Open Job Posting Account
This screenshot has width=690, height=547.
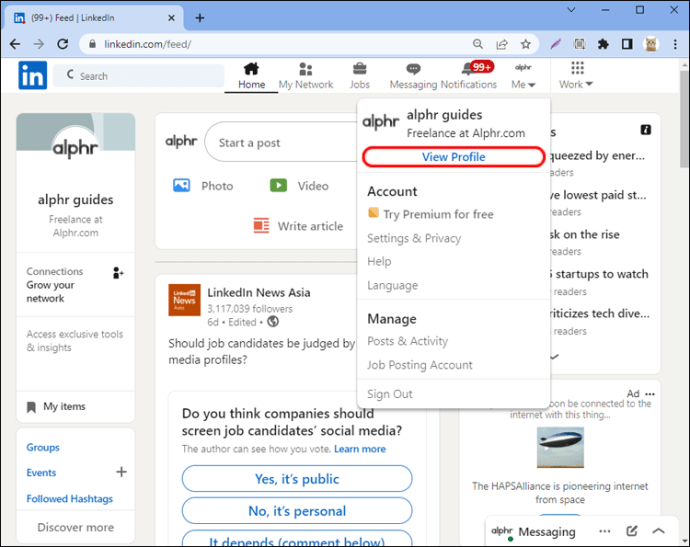420,365
